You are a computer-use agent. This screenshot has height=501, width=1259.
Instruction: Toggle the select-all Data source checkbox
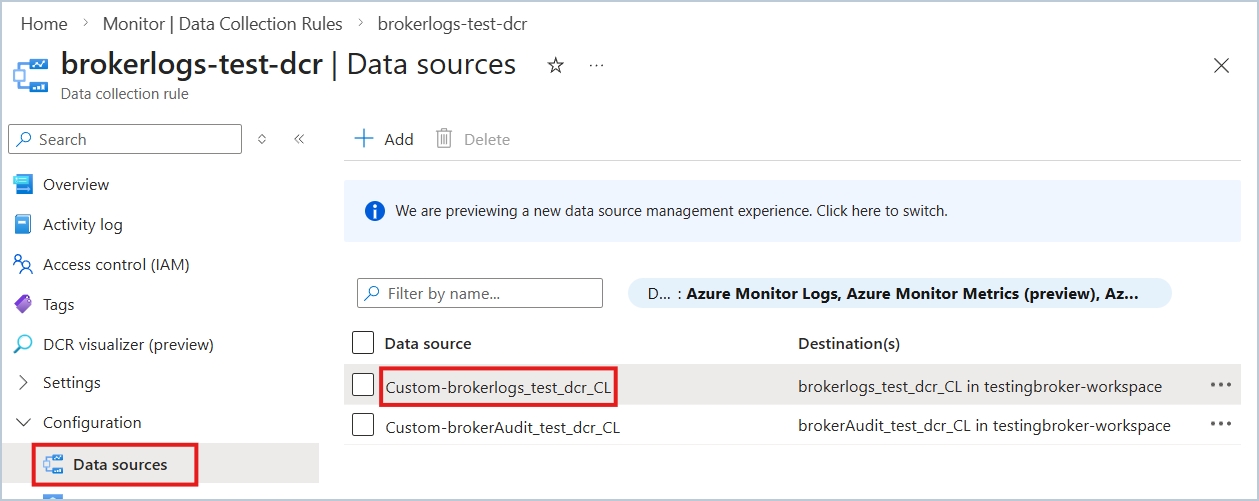(x=363, y=343)
